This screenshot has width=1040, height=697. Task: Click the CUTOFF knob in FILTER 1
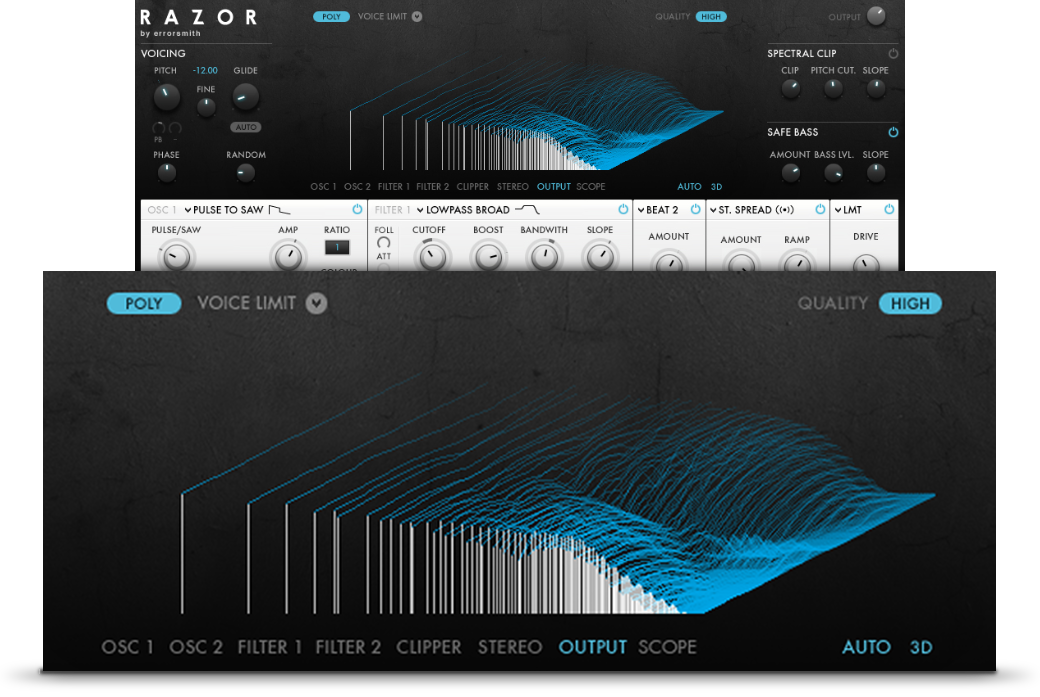[432, 257]
